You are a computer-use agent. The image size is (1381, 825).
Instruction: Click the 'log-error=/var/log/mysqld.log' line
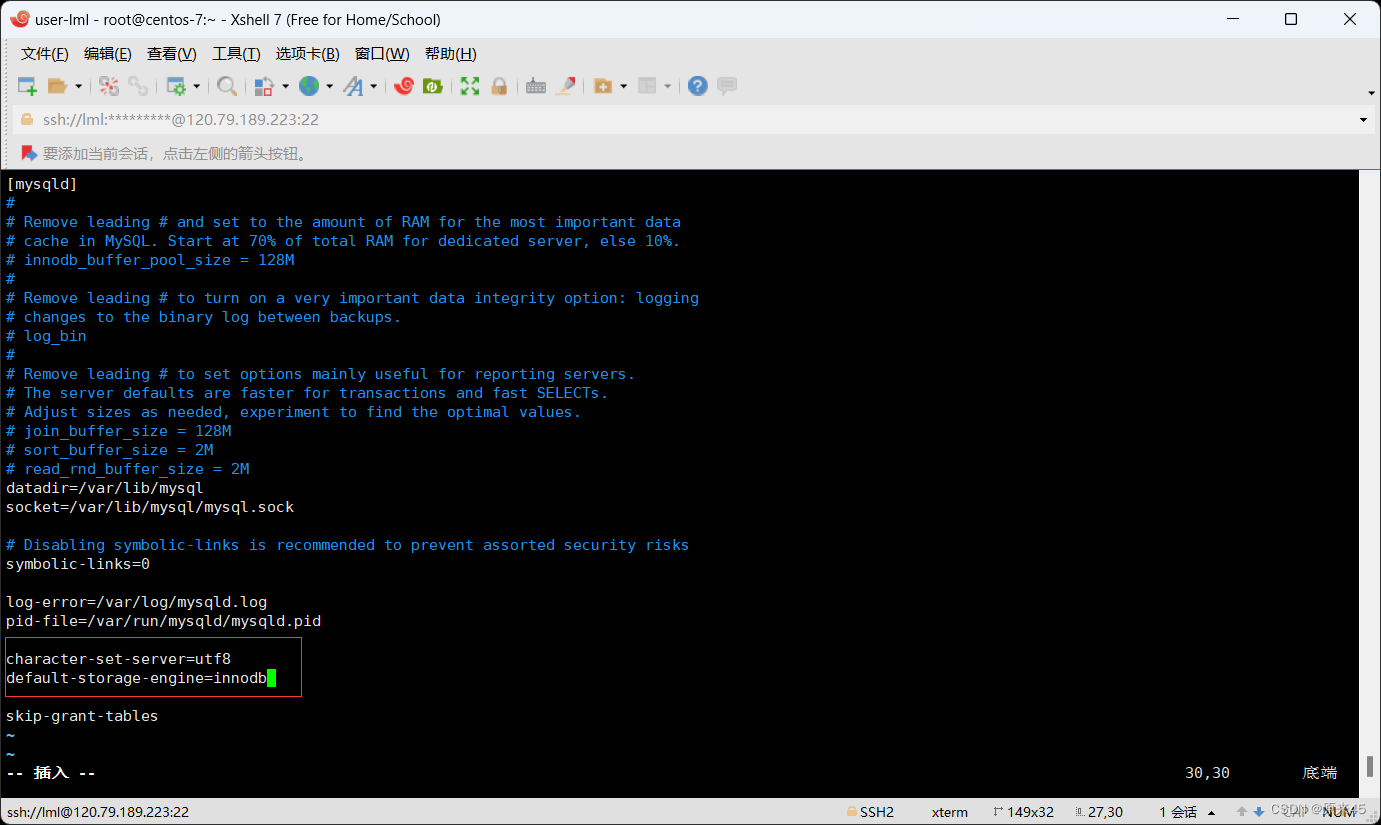click(x=136, y=602)
